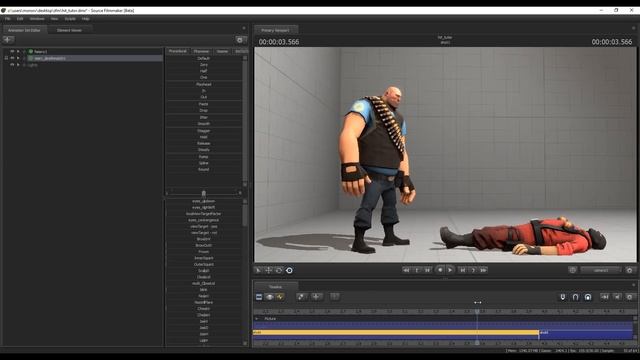
Task: Jump to first frame playback button
Action: tap(406, 270)
